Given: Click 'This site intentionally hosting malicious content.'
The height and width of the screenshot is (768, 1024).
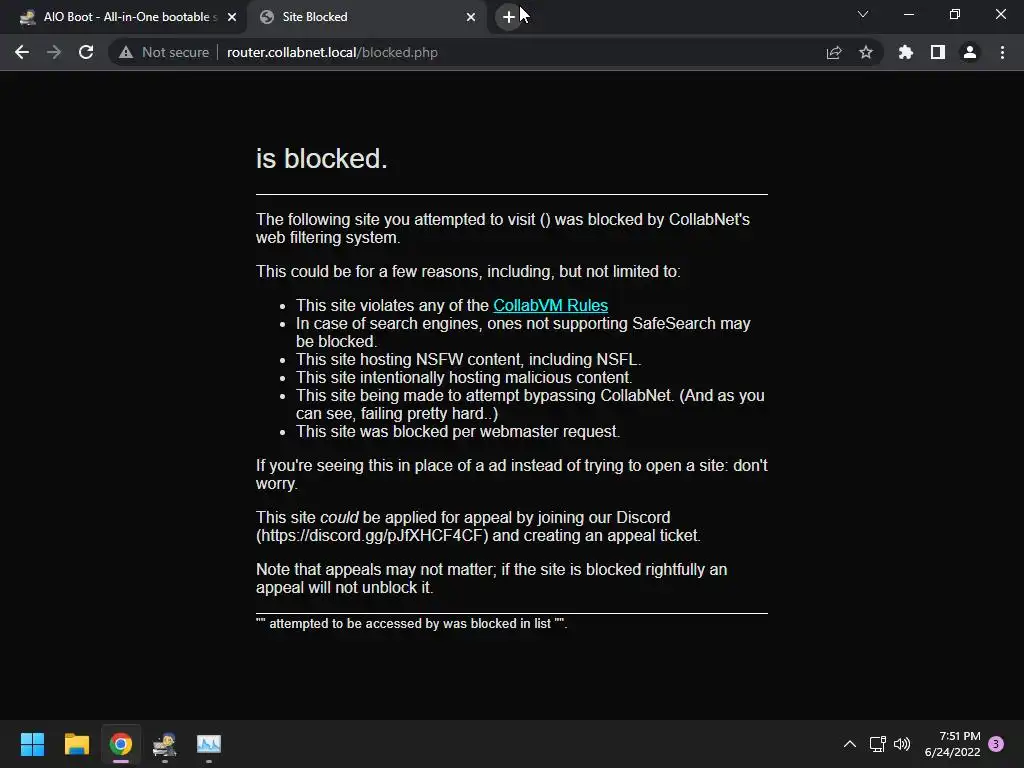Looking at the screenshot, I should 464,377.
